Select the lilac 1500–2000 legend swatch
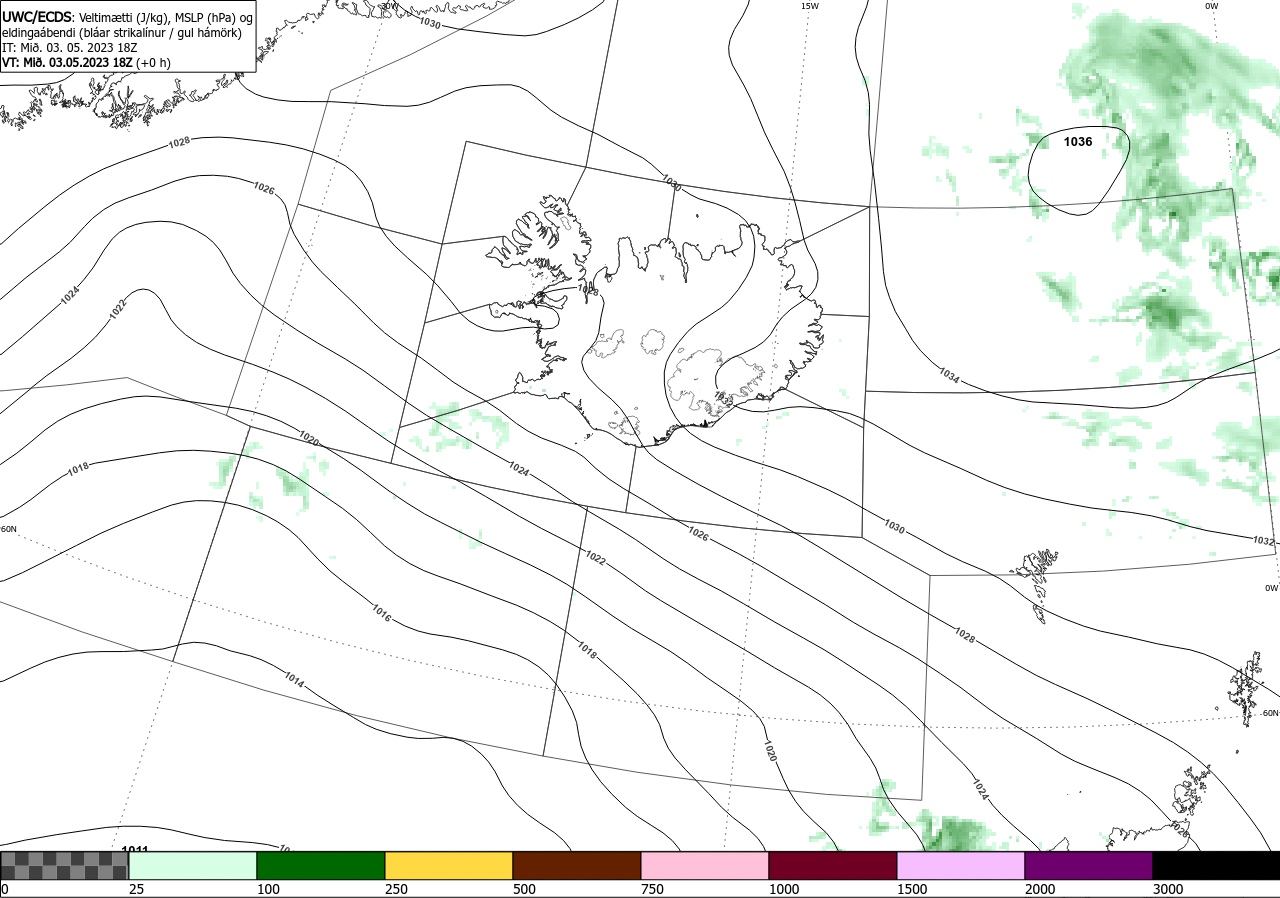Viewport: 1280px width, 898px height. [x=961, y=865]
